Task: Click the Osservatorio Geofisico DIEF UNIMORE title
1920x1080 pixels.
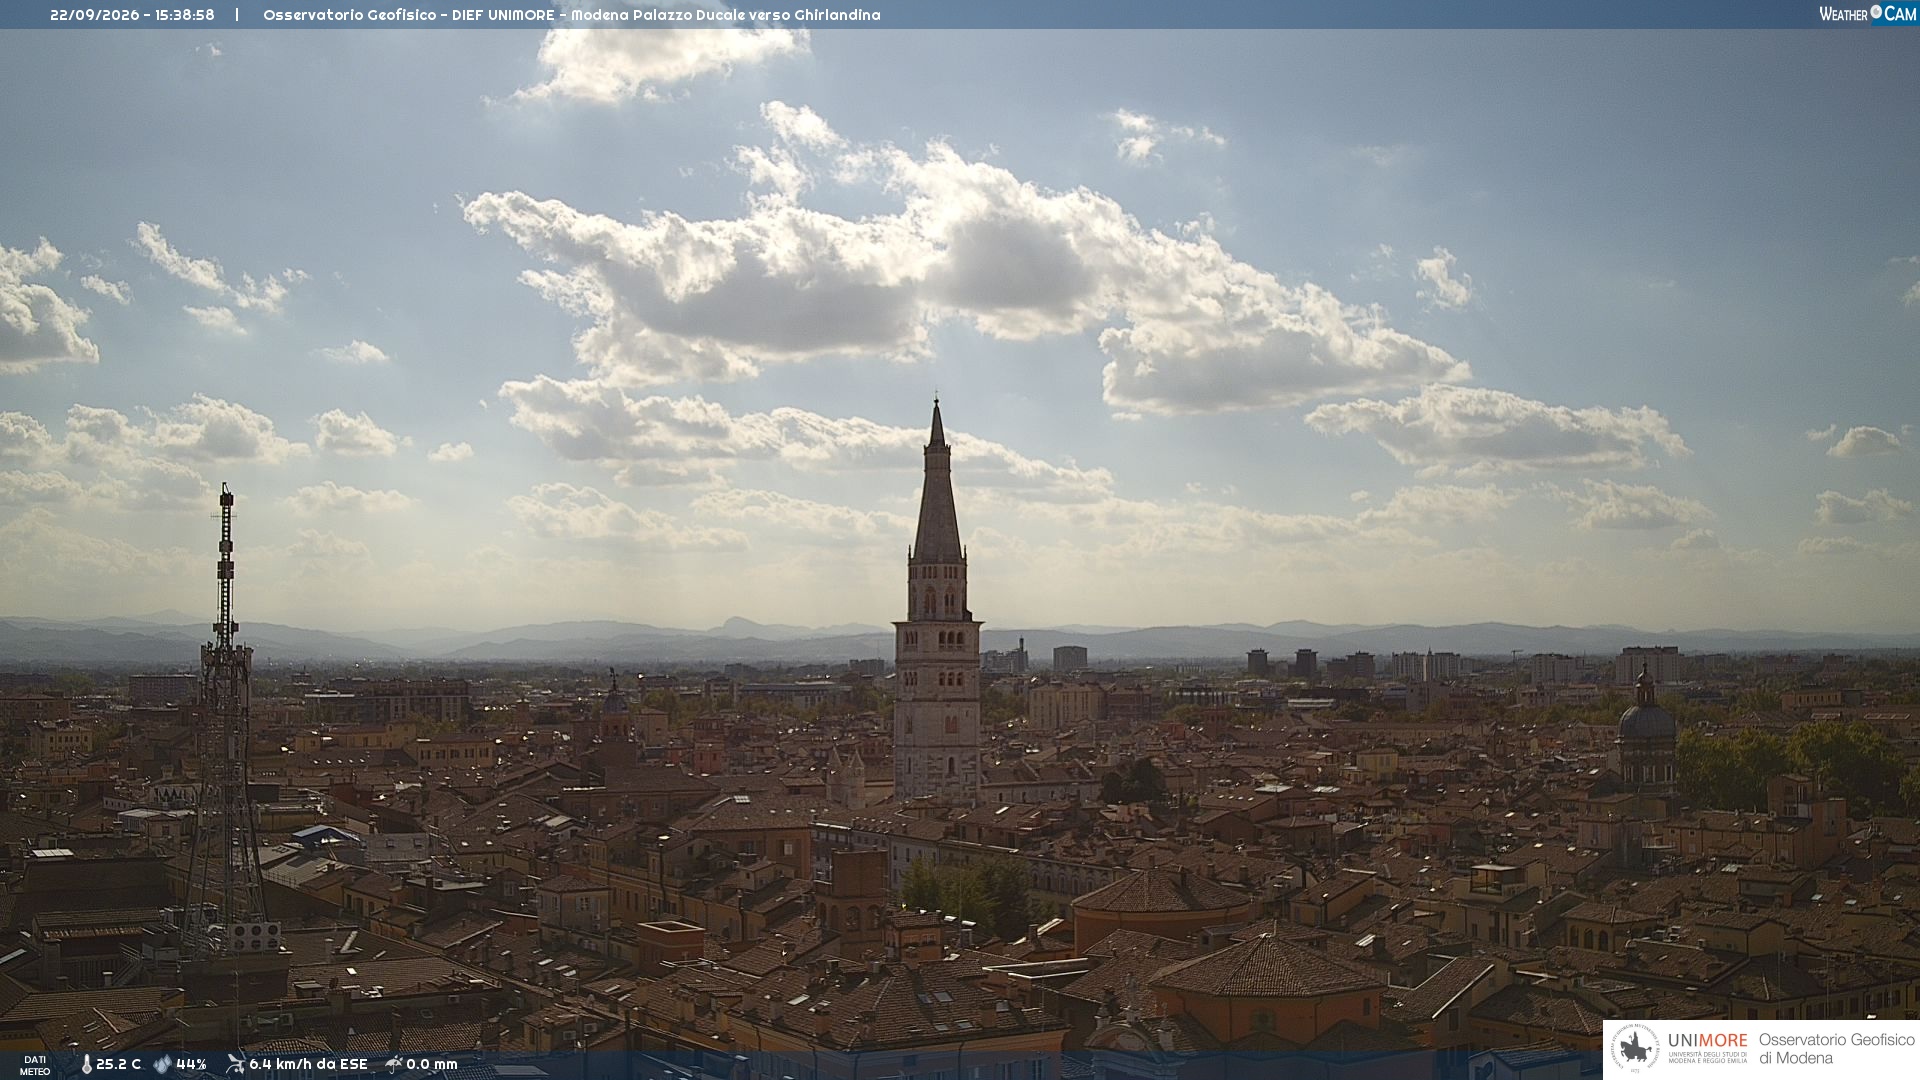Action: tap(572, 15)
